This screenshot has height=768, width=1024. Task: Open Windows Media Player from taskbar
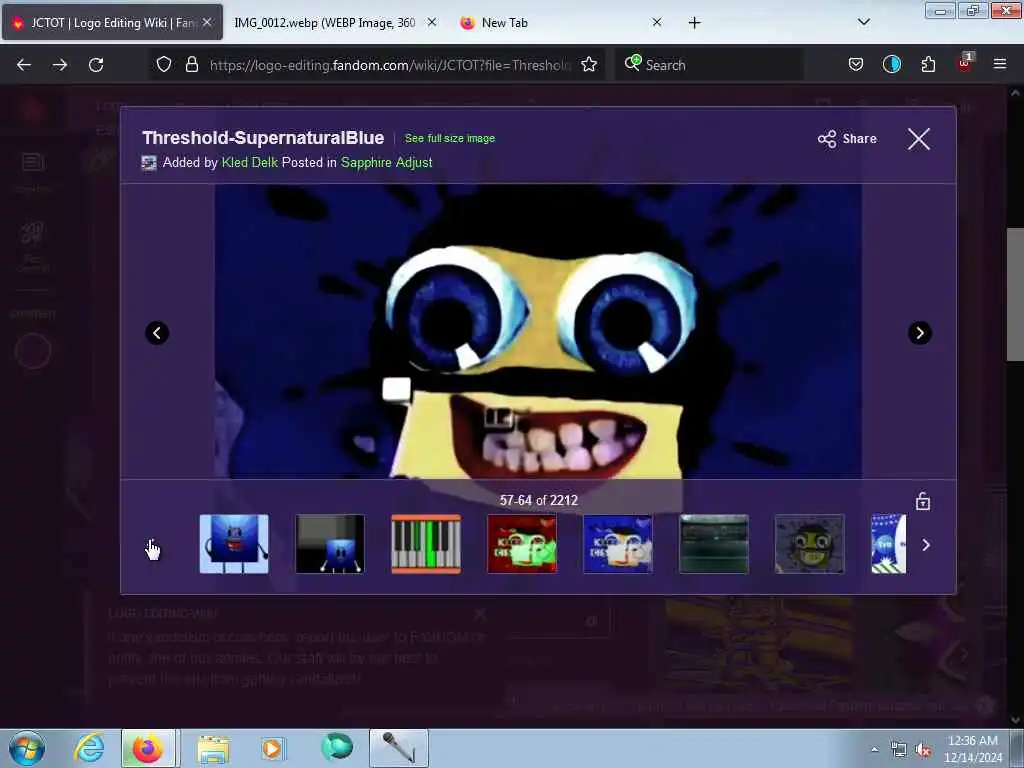pyautogui.click(x=272, y=748)
